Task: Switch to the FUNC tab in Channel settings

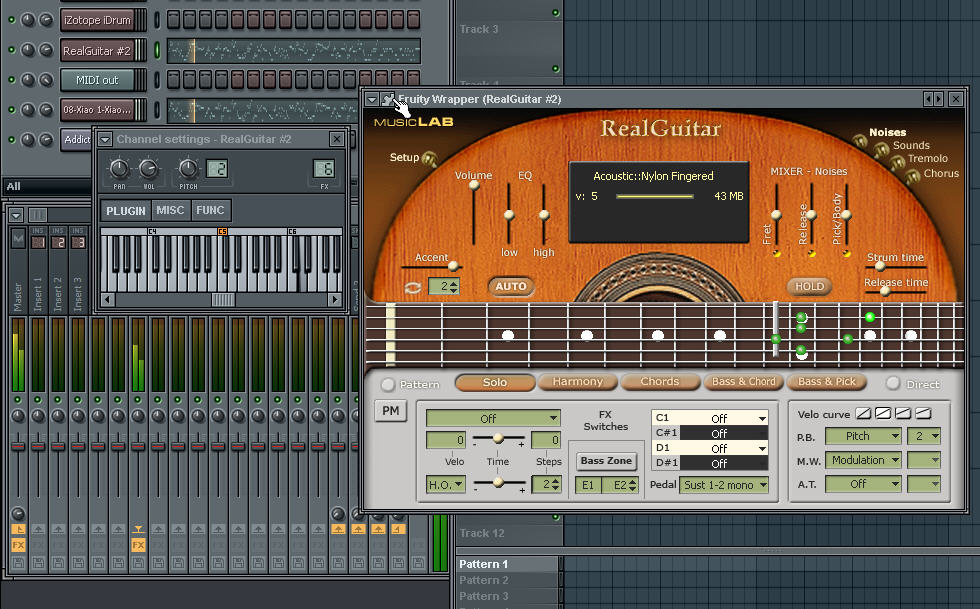Action: (x=210, y=210)
